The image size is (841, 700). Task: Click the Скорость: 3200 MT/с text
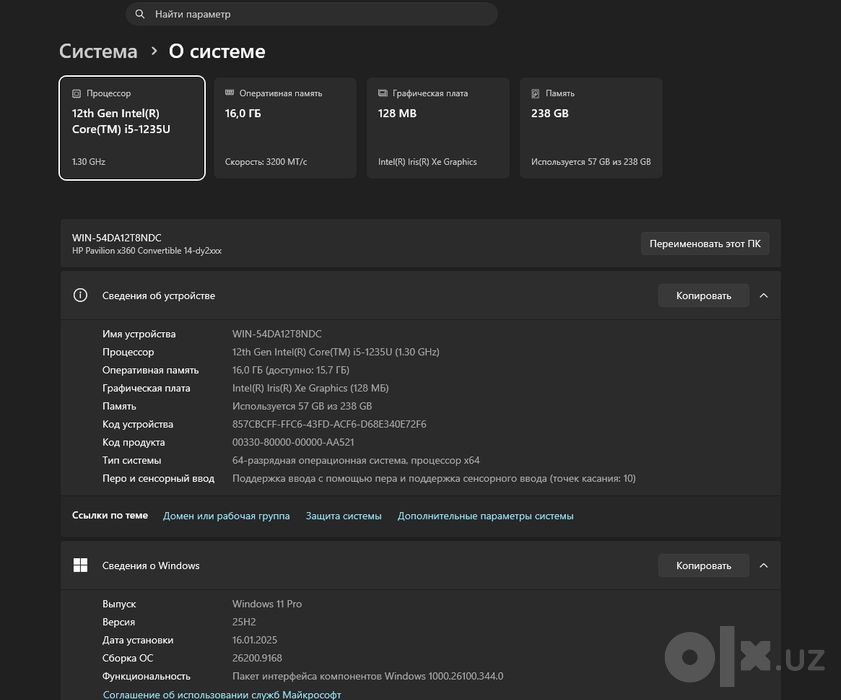pos(266,161)
